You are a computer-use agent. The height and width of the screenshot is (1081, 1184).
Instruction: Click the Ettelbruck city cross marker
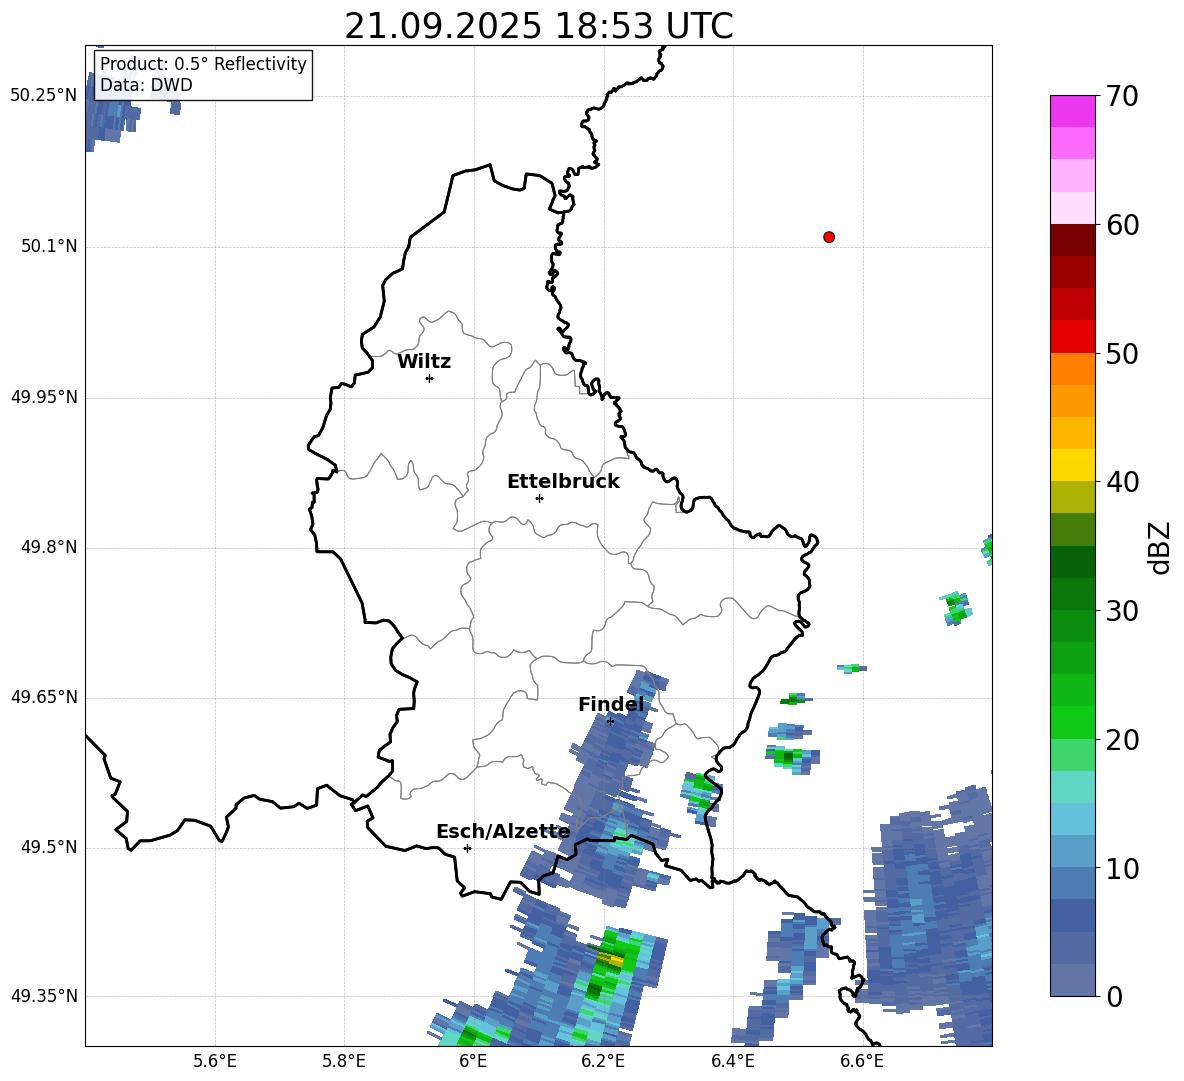click(x=539, y=498)
